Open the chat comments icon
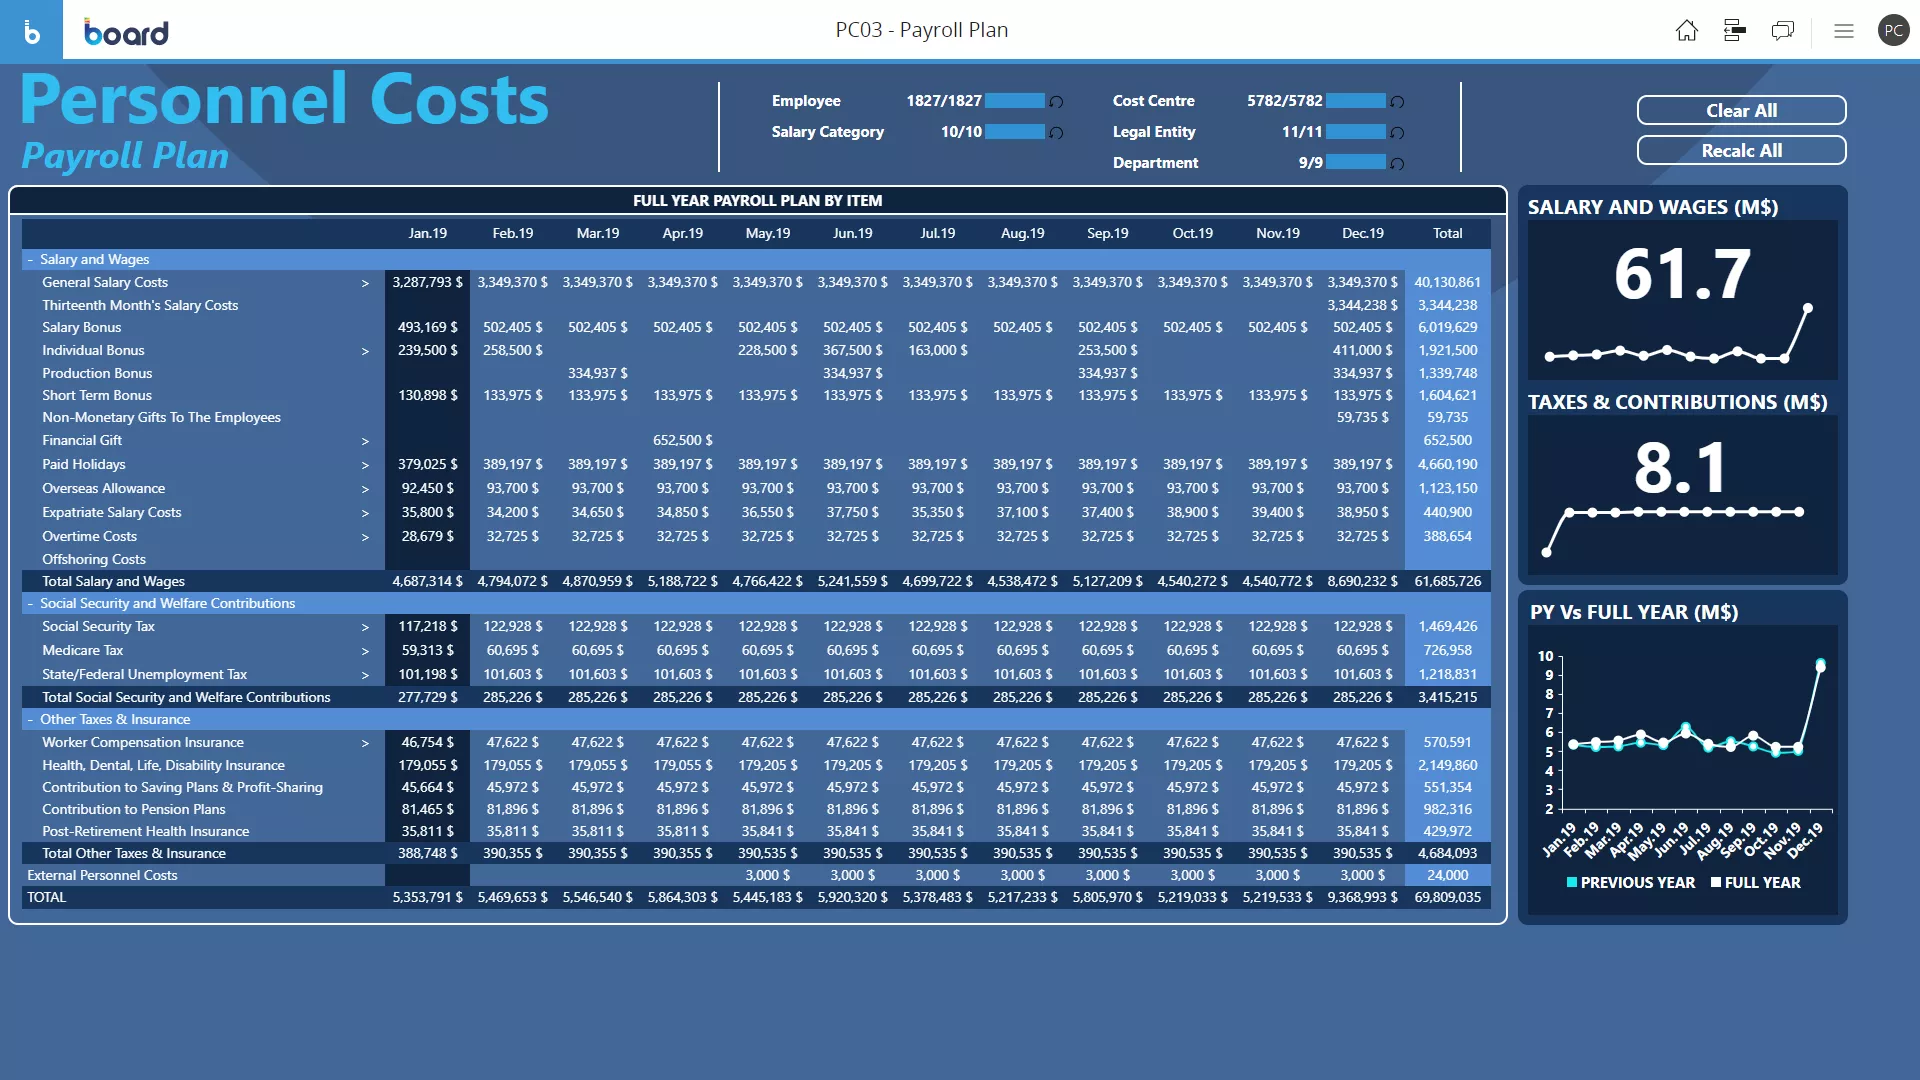The image size is (1920, 1080). (x=1782, y=31)
